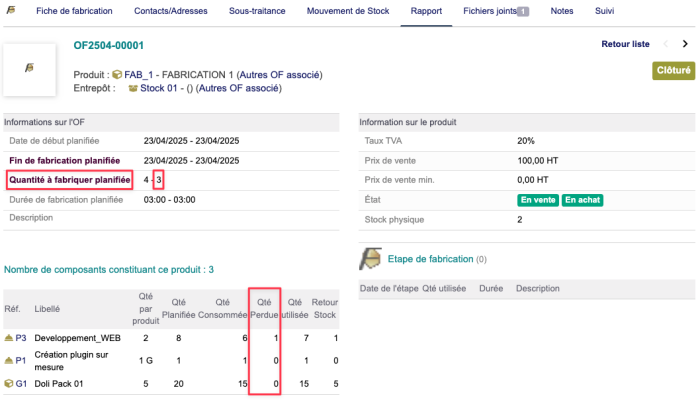Click the product cube icon before FAB_1

coord(117,75)
